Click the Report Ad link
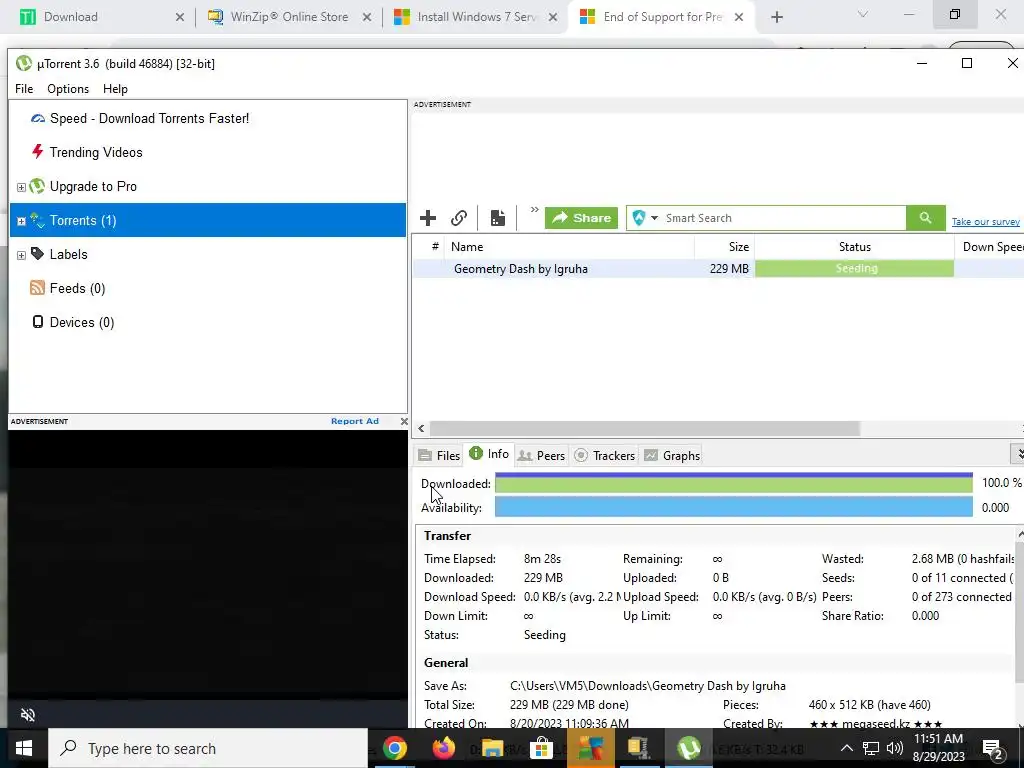This screenshot has height=768, width=1024. [x=355, y=421]
